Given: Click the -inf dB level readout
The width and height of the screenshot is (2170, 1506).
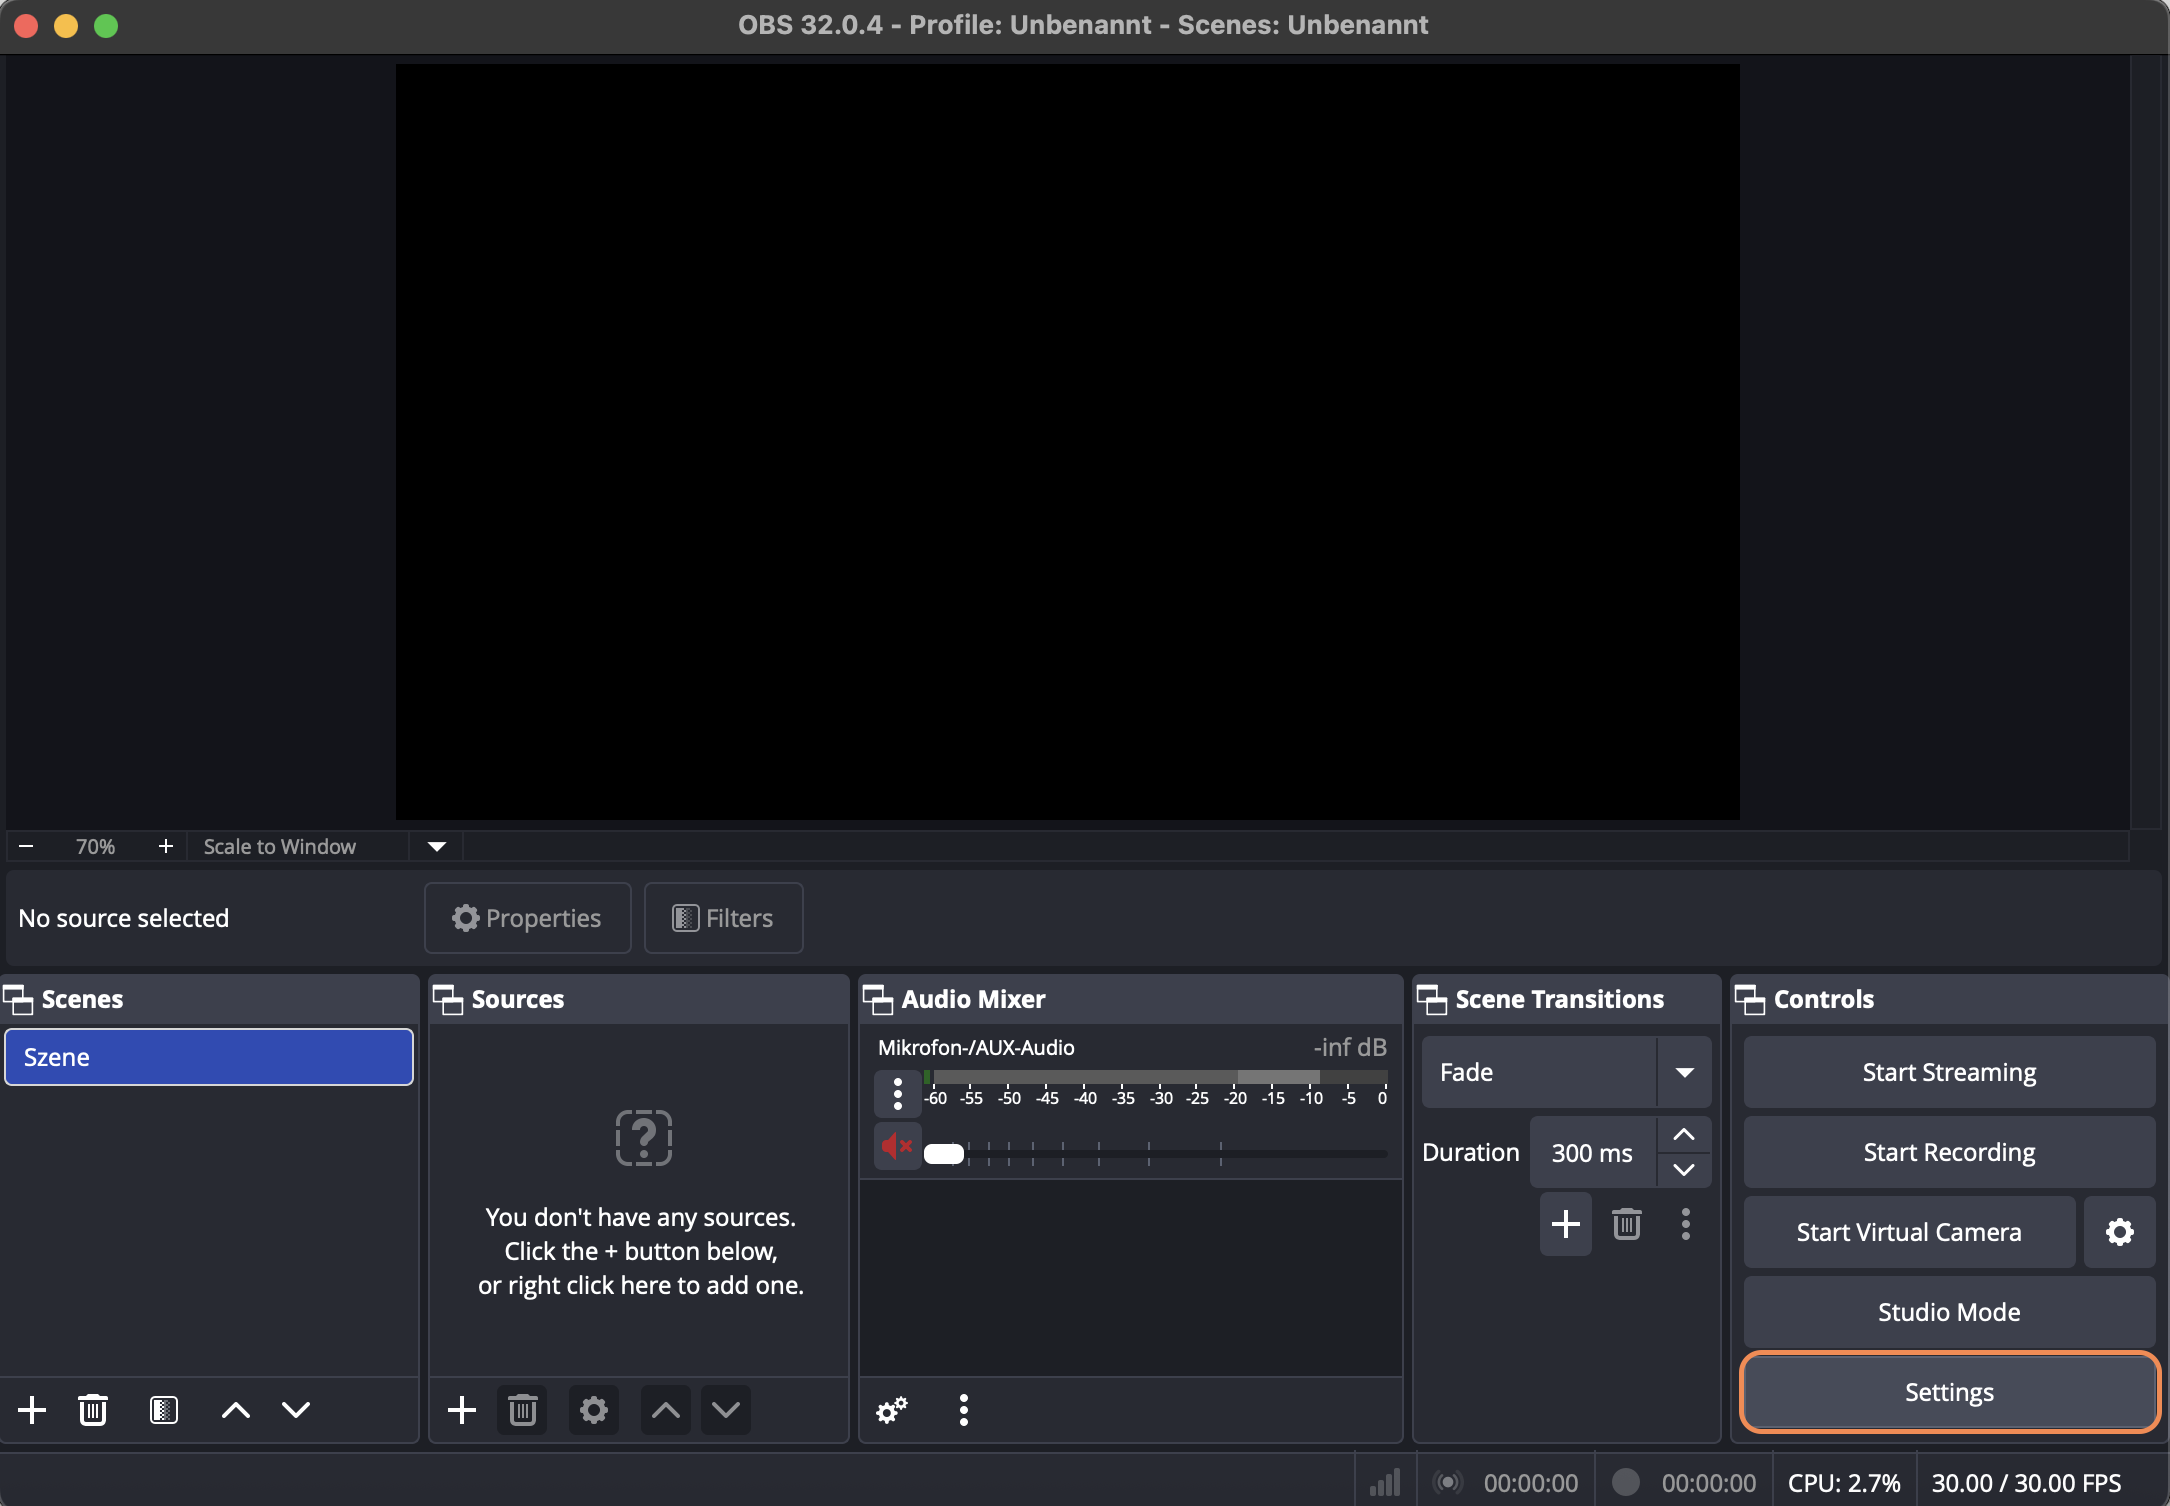Looking at the screenshot, I should click(x=1350, y=1047).
